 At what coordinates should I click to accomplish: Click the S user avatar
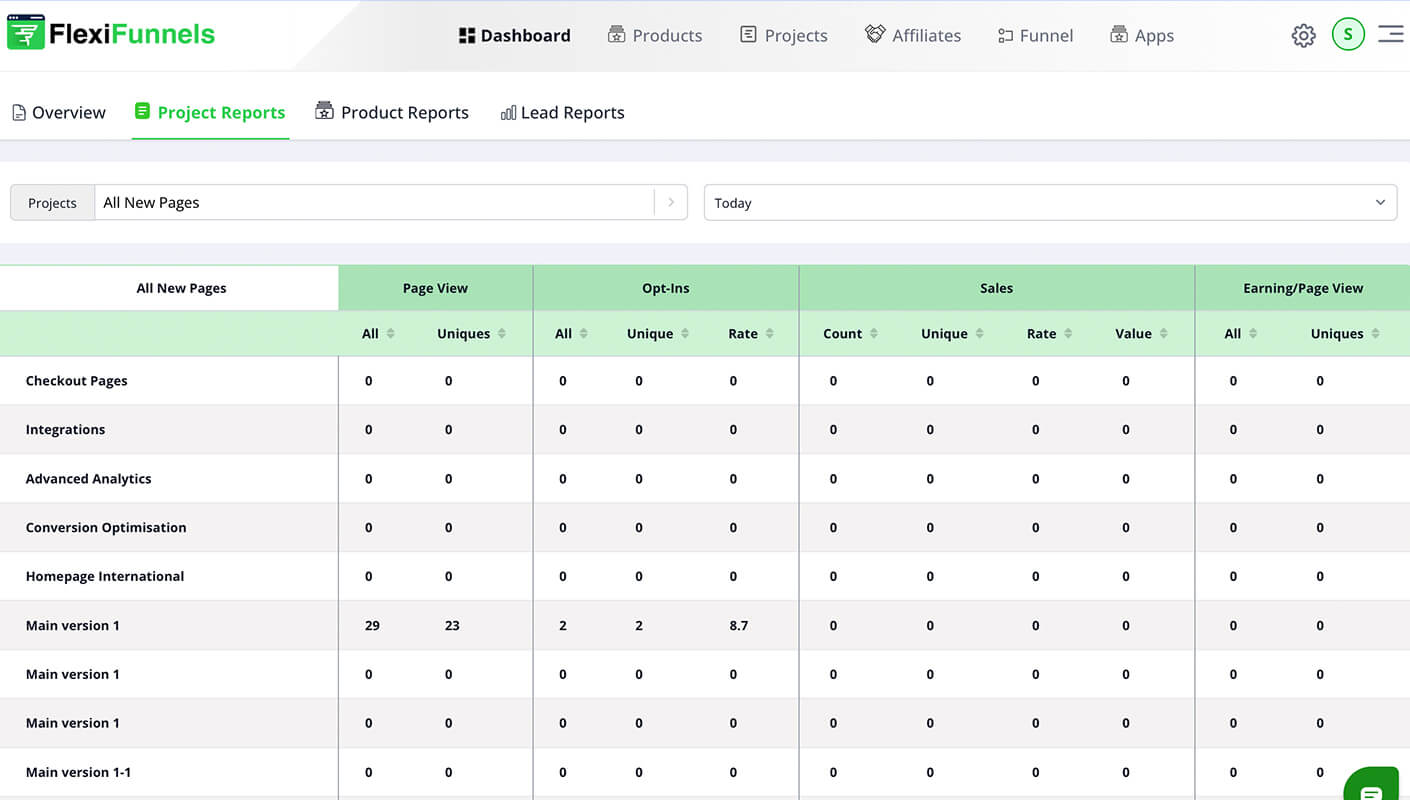tap(1348, 34)
